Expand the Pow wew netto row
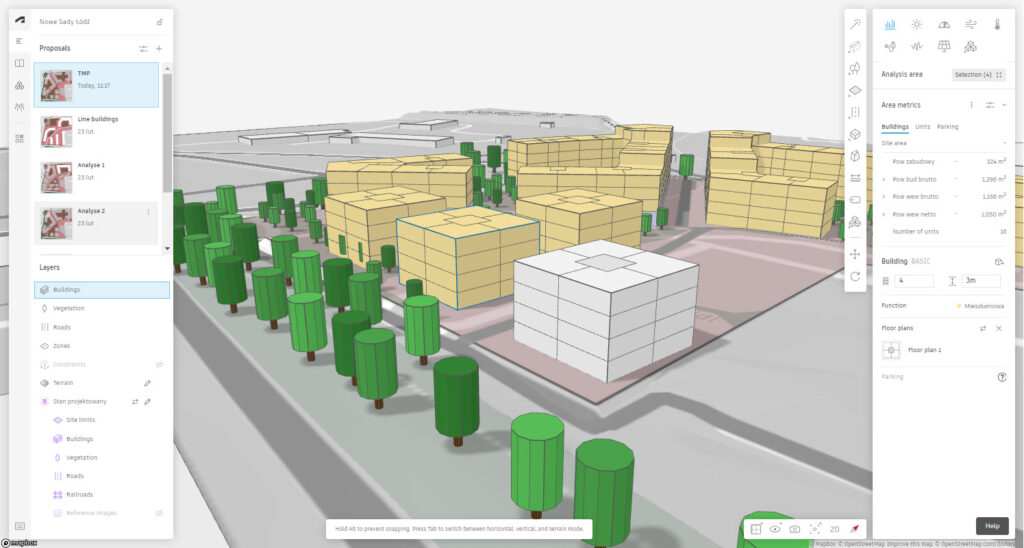 [884, 214]
